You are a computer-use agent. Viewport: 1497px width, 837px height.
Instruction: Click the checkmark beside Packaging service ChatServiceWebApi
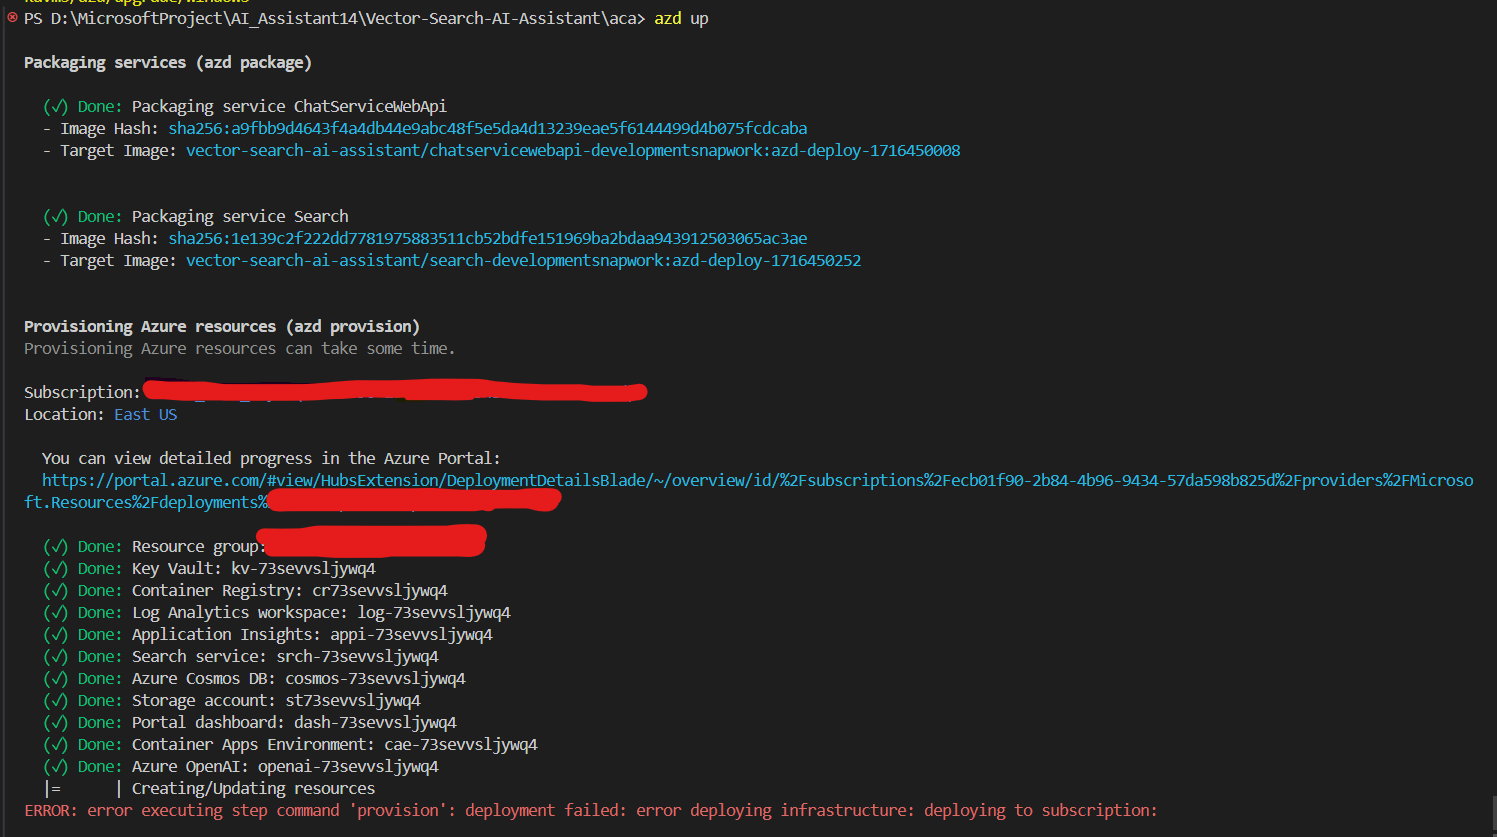coord(55,106)
